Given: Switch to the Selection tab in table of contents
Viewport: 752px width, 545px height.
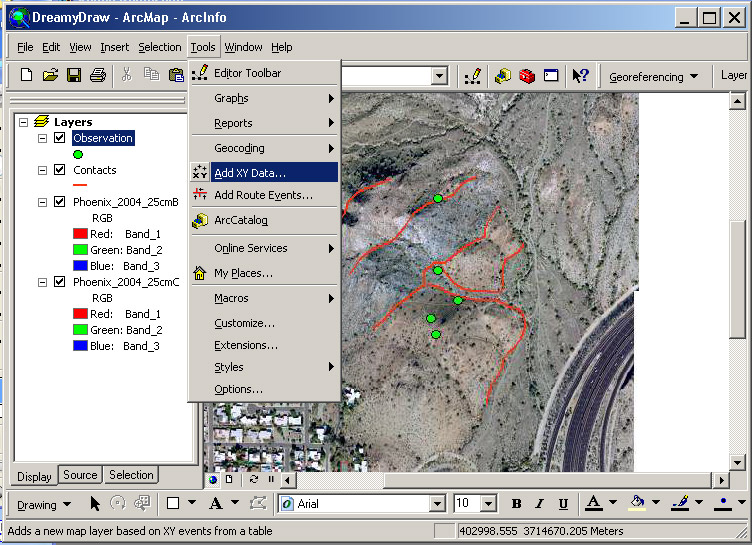Looking at the screenshot, I should point(131,475).
